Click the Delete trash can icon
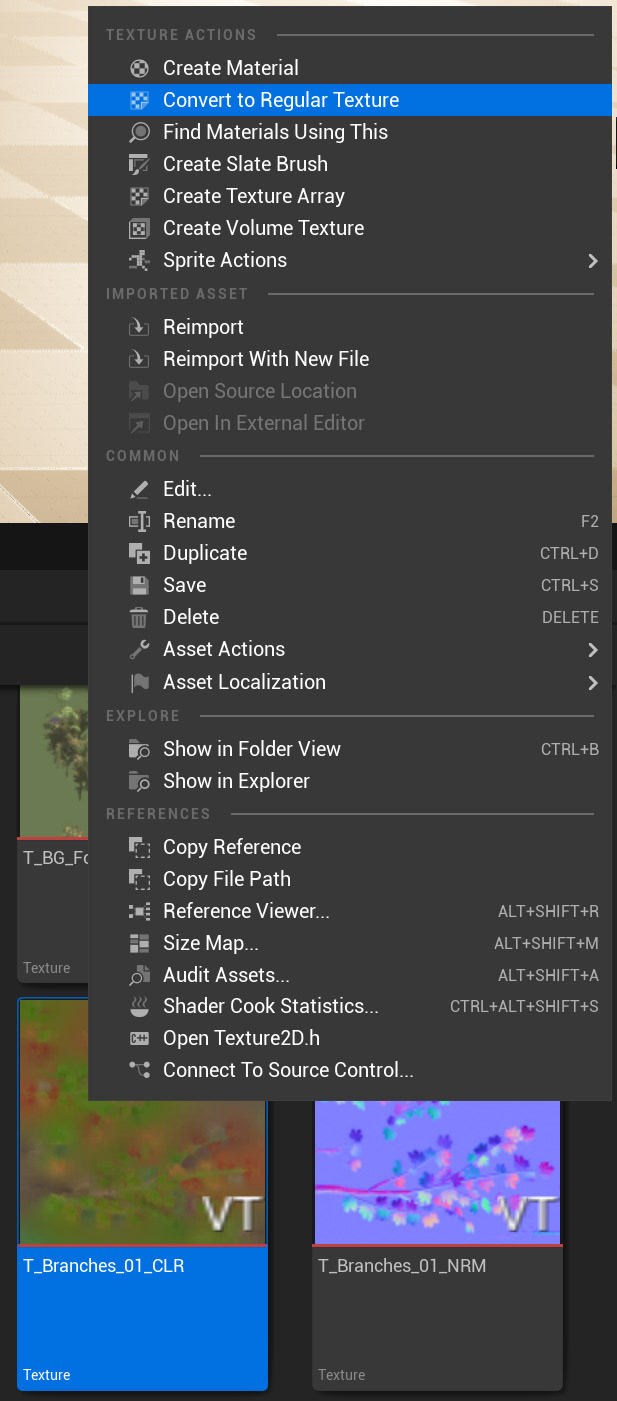This screenshot has height=1401, width=617. coord(140,617)
